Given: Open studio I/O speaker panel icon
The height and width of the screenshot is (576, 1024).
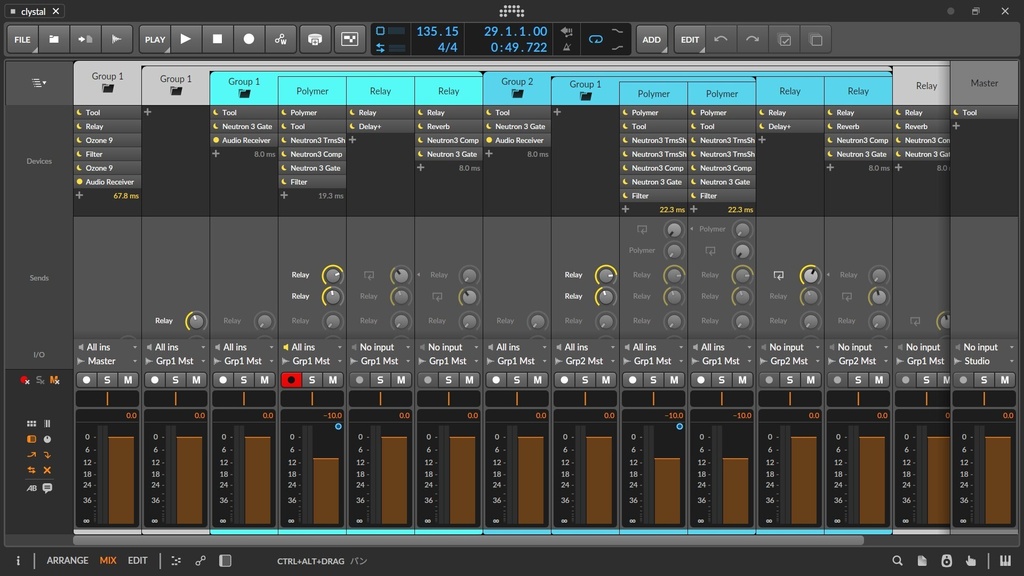Looking at the screenshot, I should click(946, 560).
